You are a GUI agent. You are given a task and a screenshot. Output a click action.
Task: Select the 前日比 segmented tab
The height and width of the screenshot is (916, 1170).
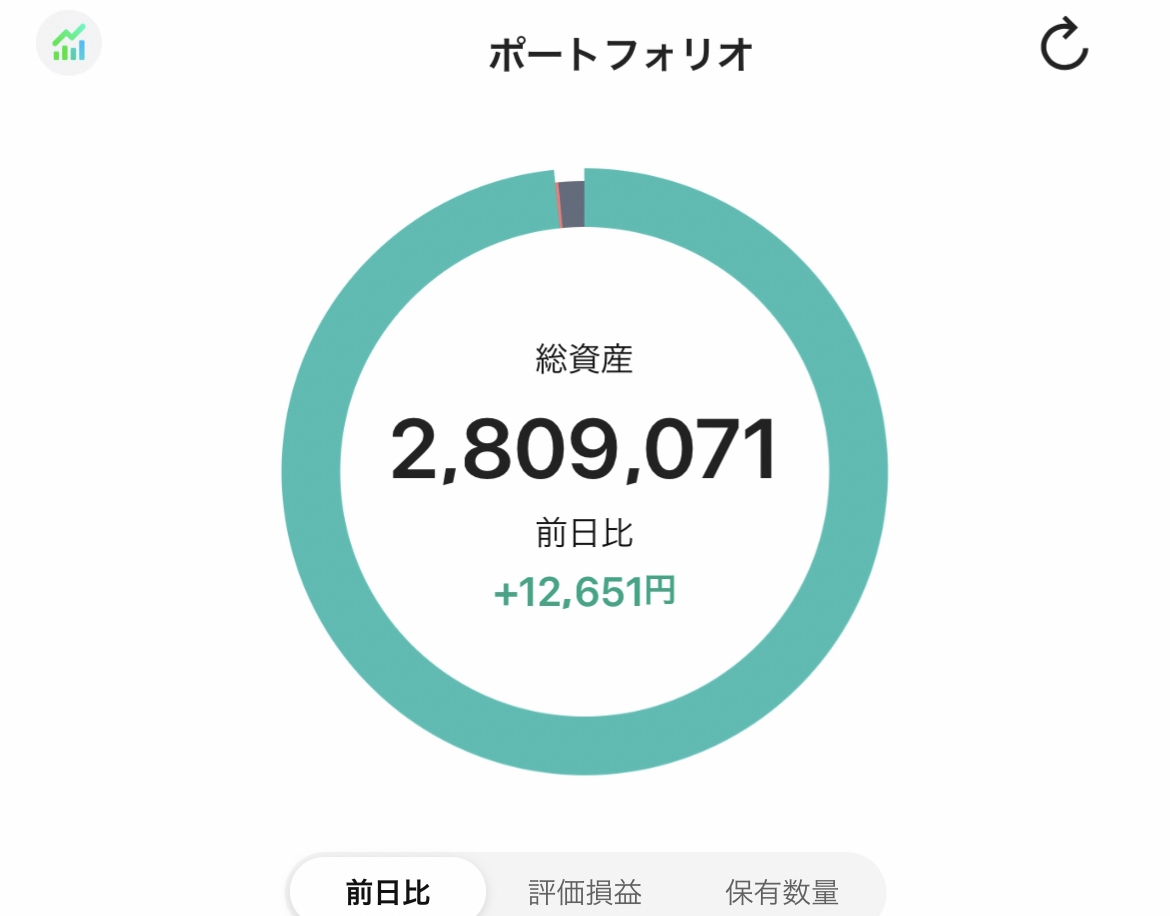point(388,888)
